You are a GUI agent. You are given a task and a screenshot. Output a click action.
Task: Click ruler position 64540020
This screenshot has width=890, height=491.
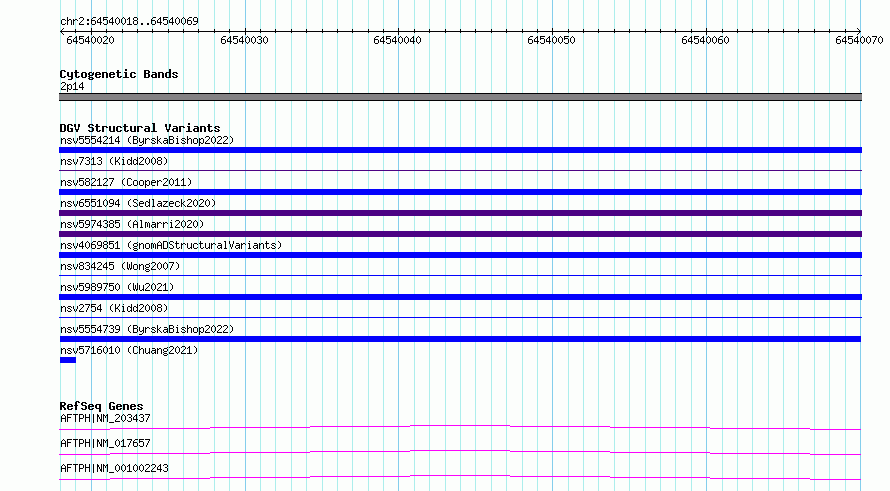click(90, 40)
